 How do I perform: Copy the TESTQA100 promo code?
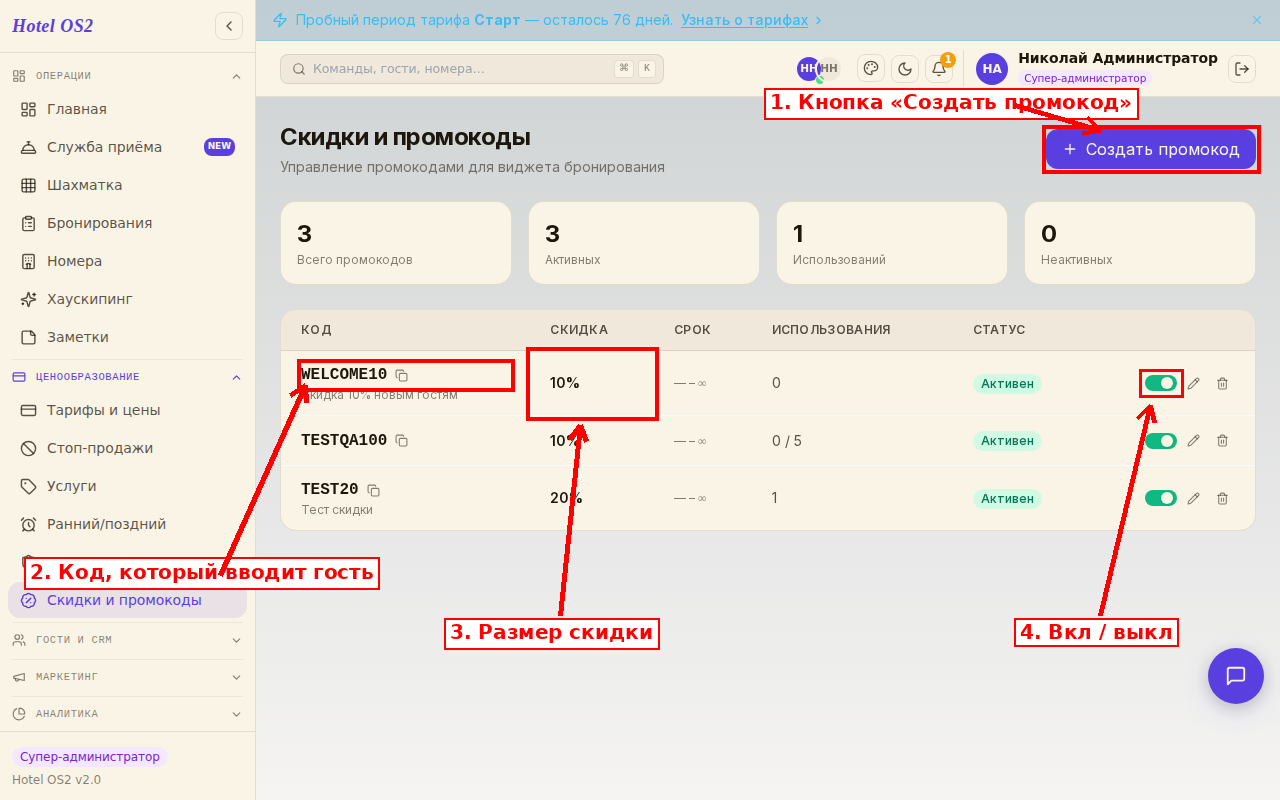pos(402,440)
